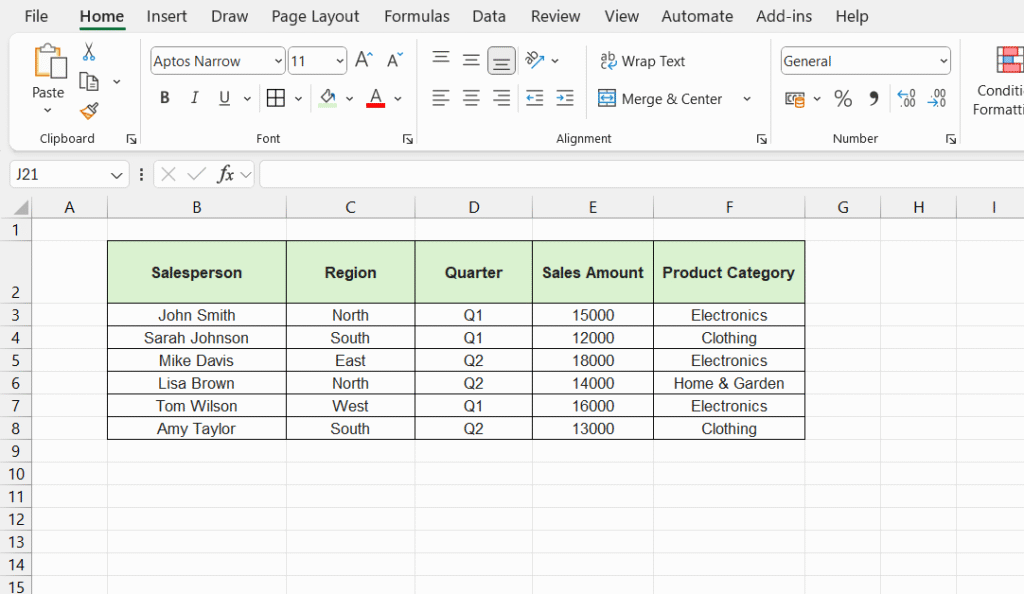Apply Center alignment to text
1024x594 pixels.
470,98
